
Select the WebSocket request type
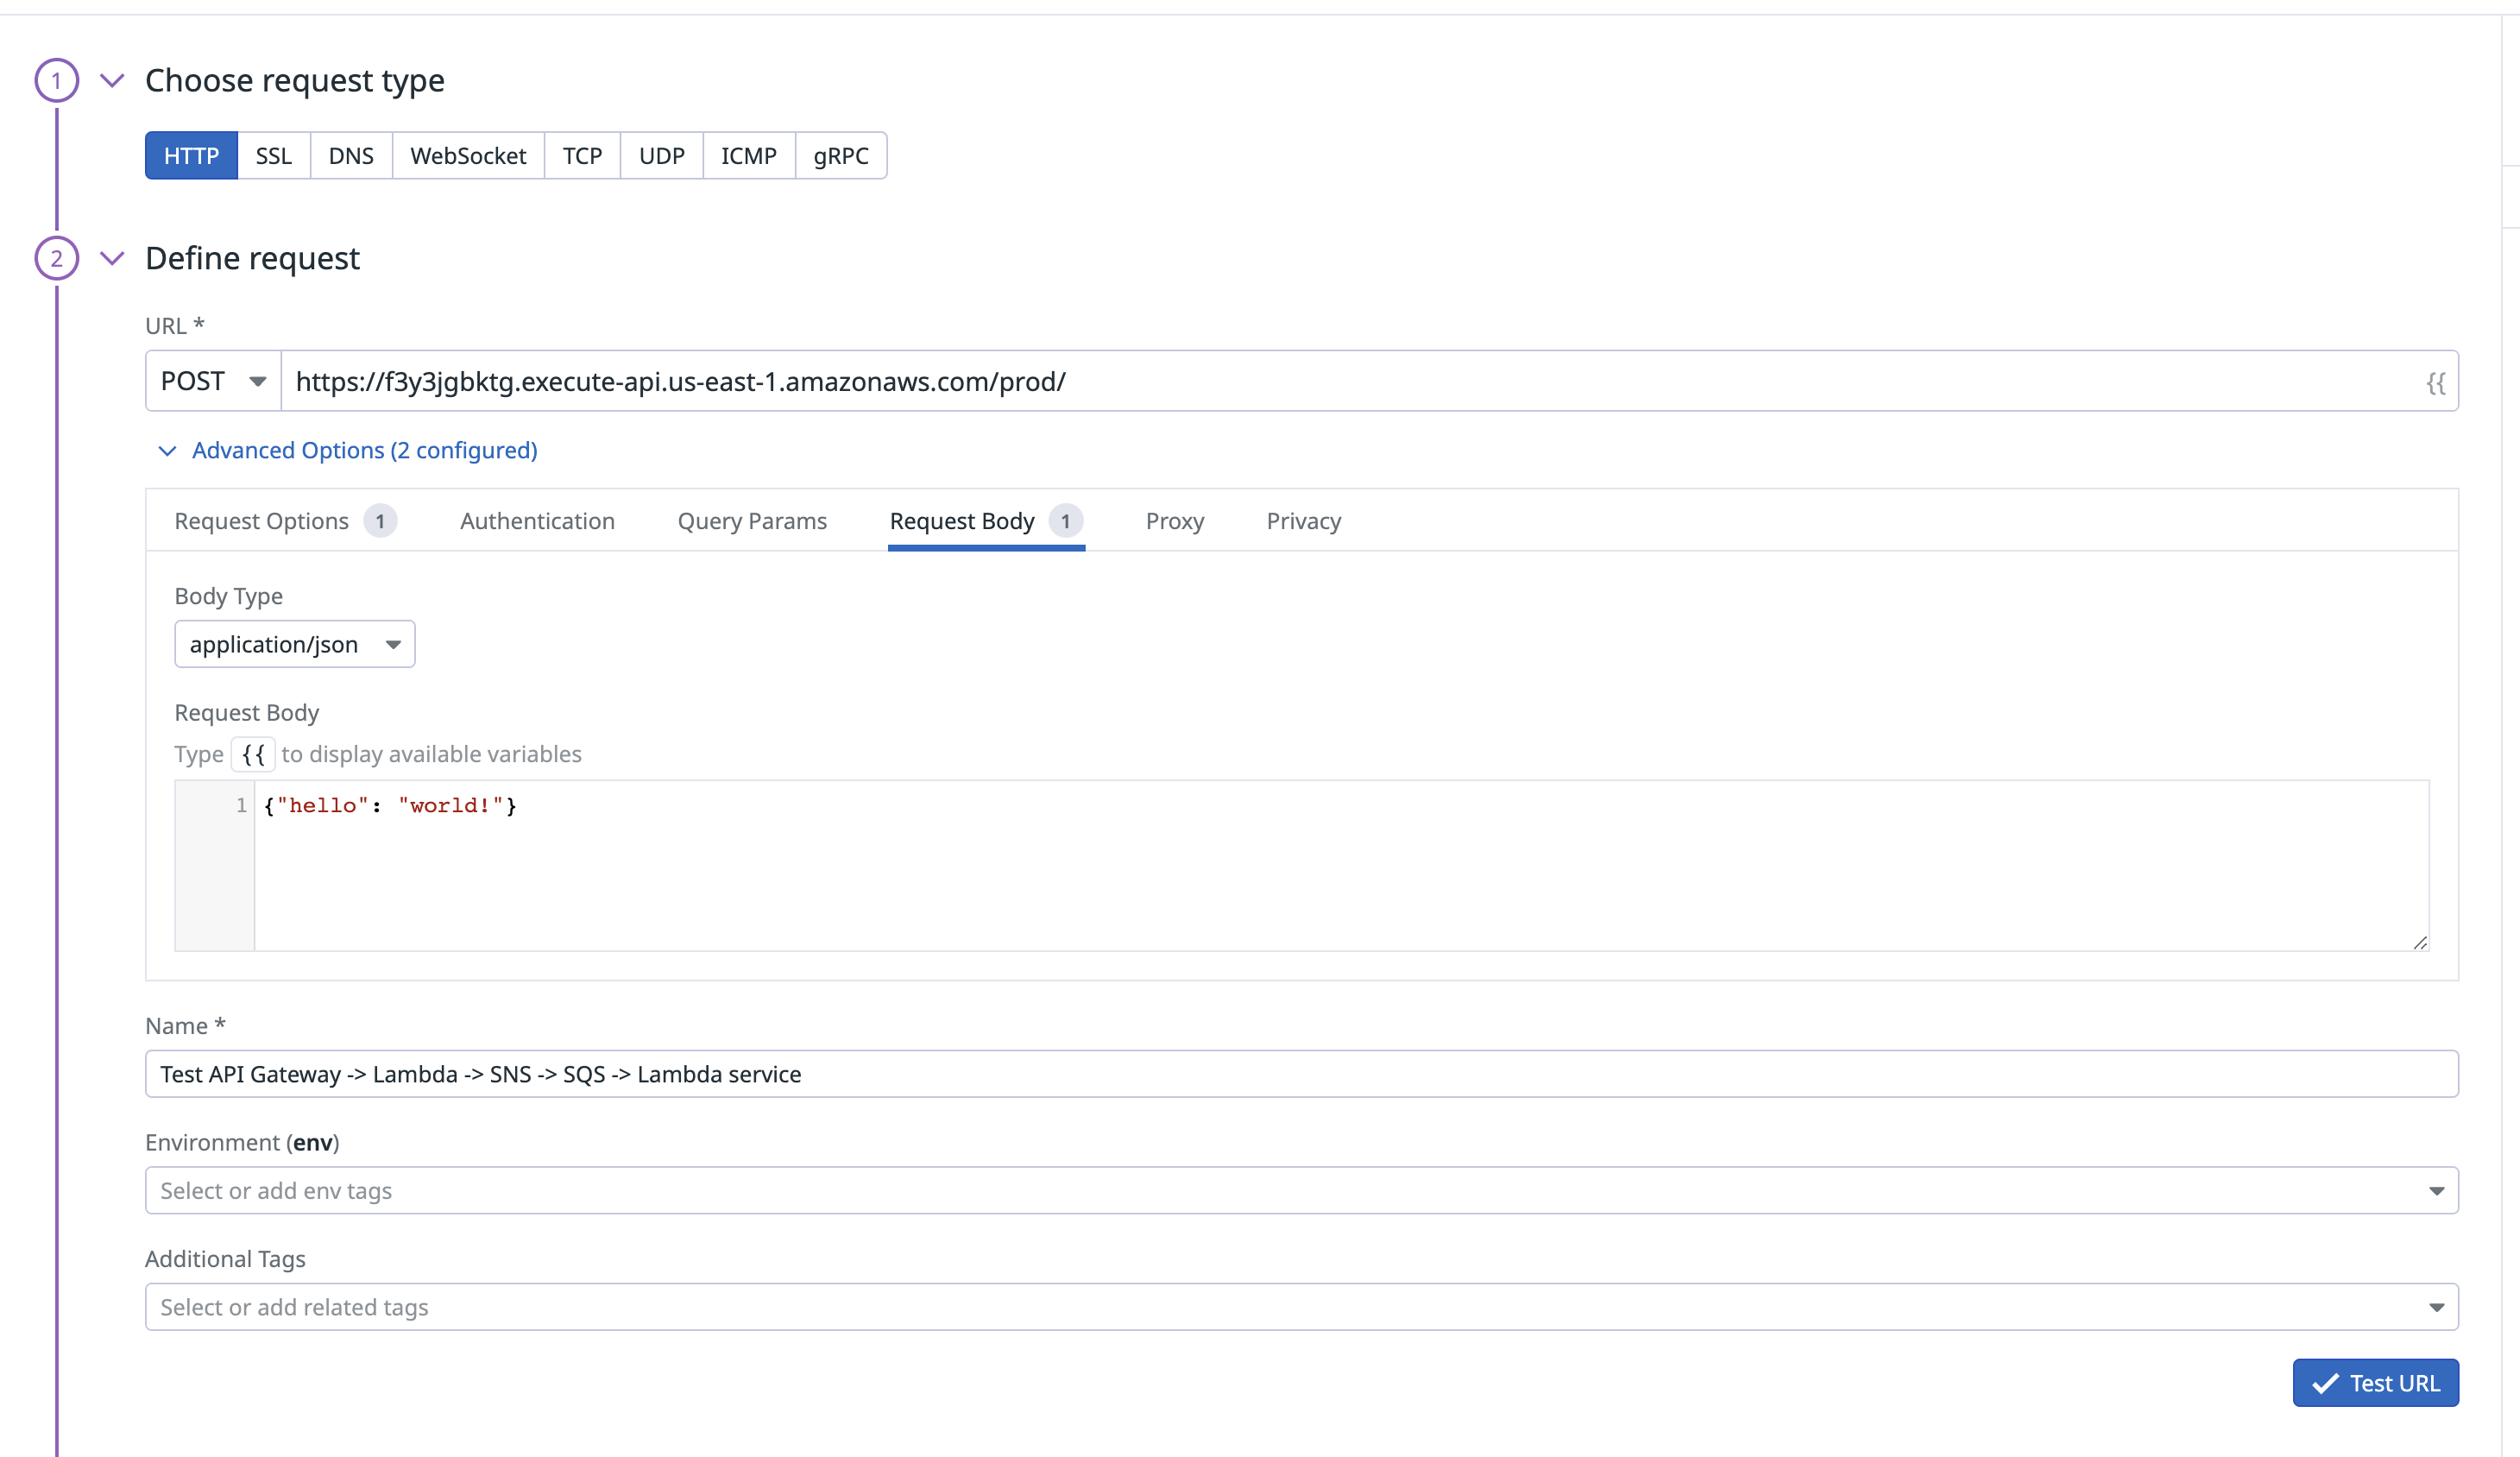(x=468, y=156)
